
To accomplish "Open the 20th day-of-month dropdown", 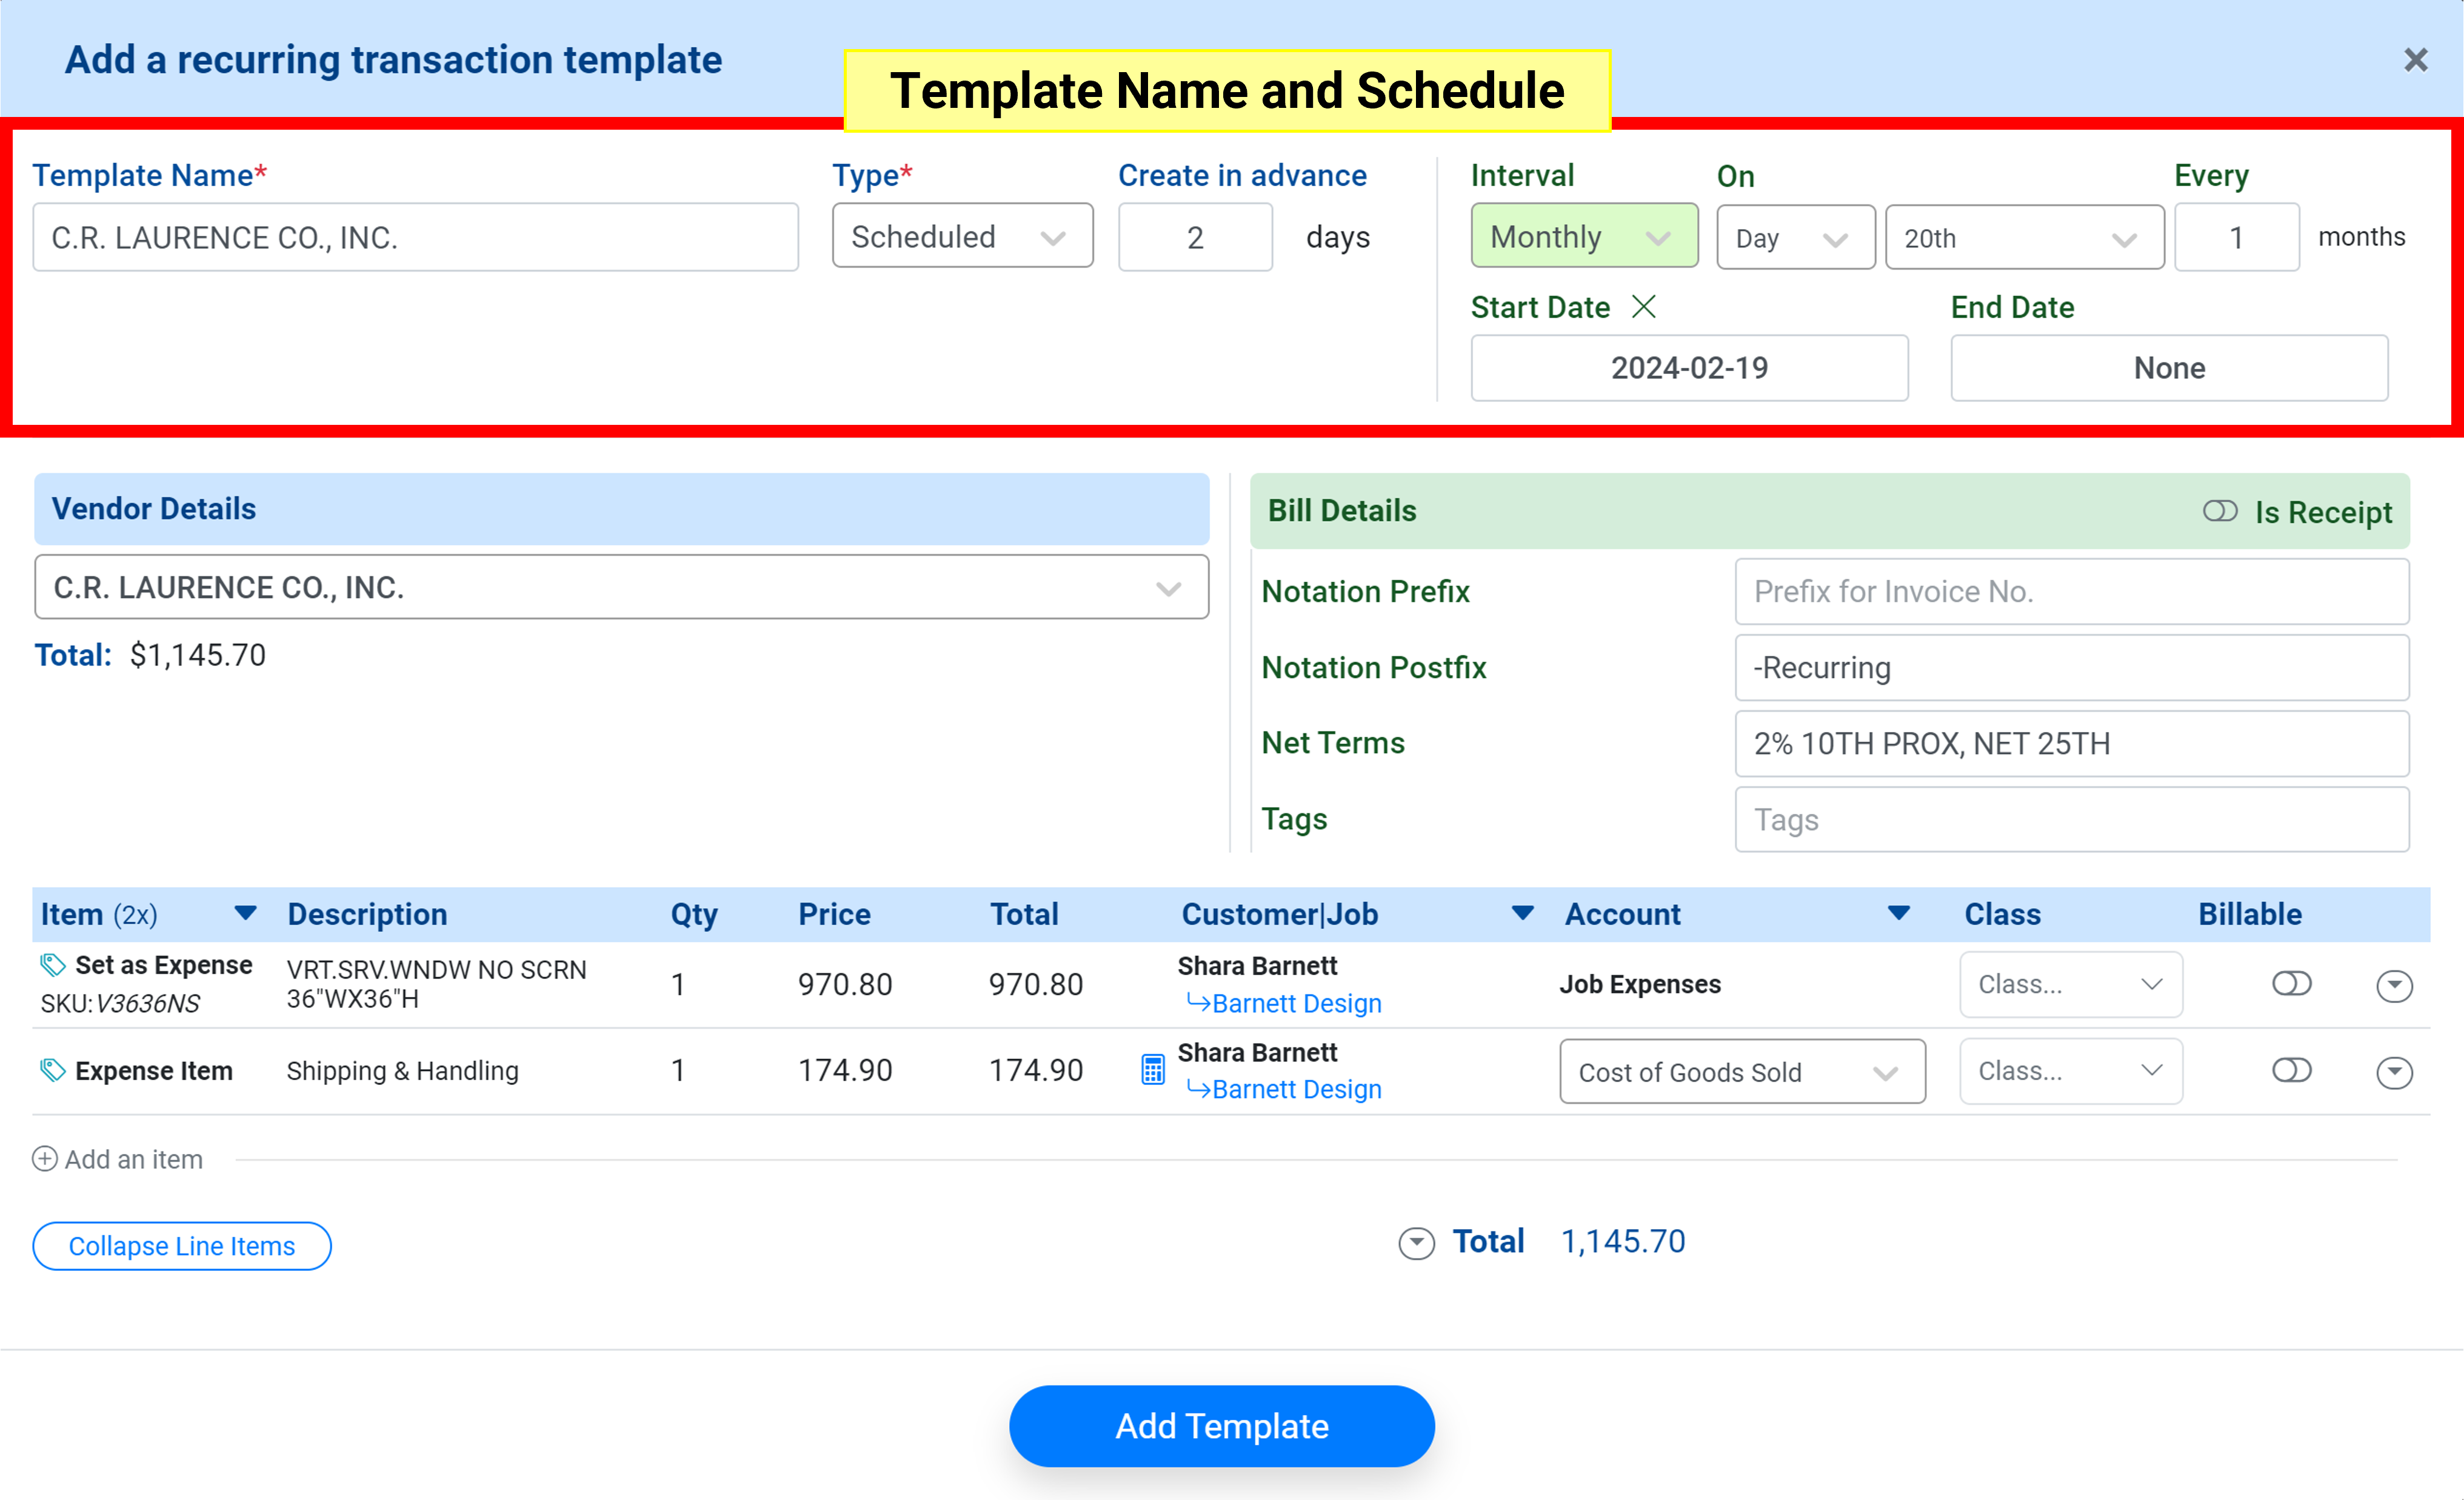I will (x=2024, y=238).
